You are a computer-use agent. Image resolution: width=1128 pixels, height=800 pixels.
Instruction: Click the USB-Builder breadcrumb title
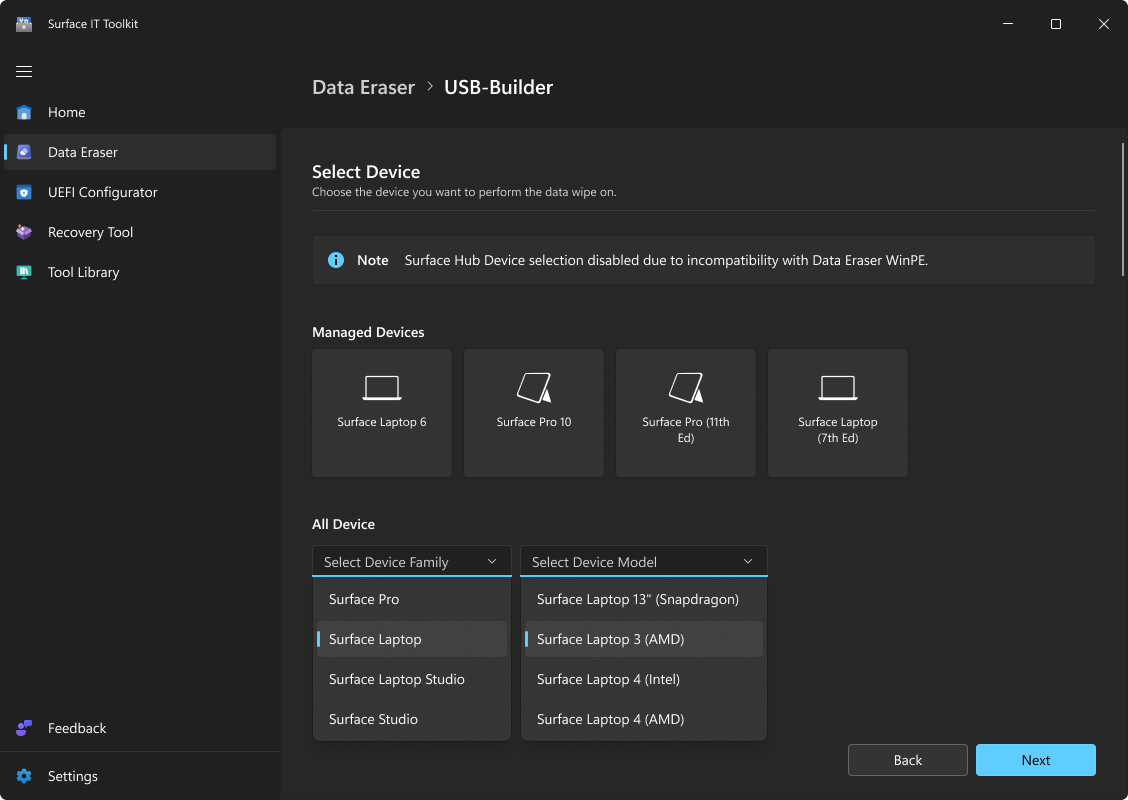point(499,87)
